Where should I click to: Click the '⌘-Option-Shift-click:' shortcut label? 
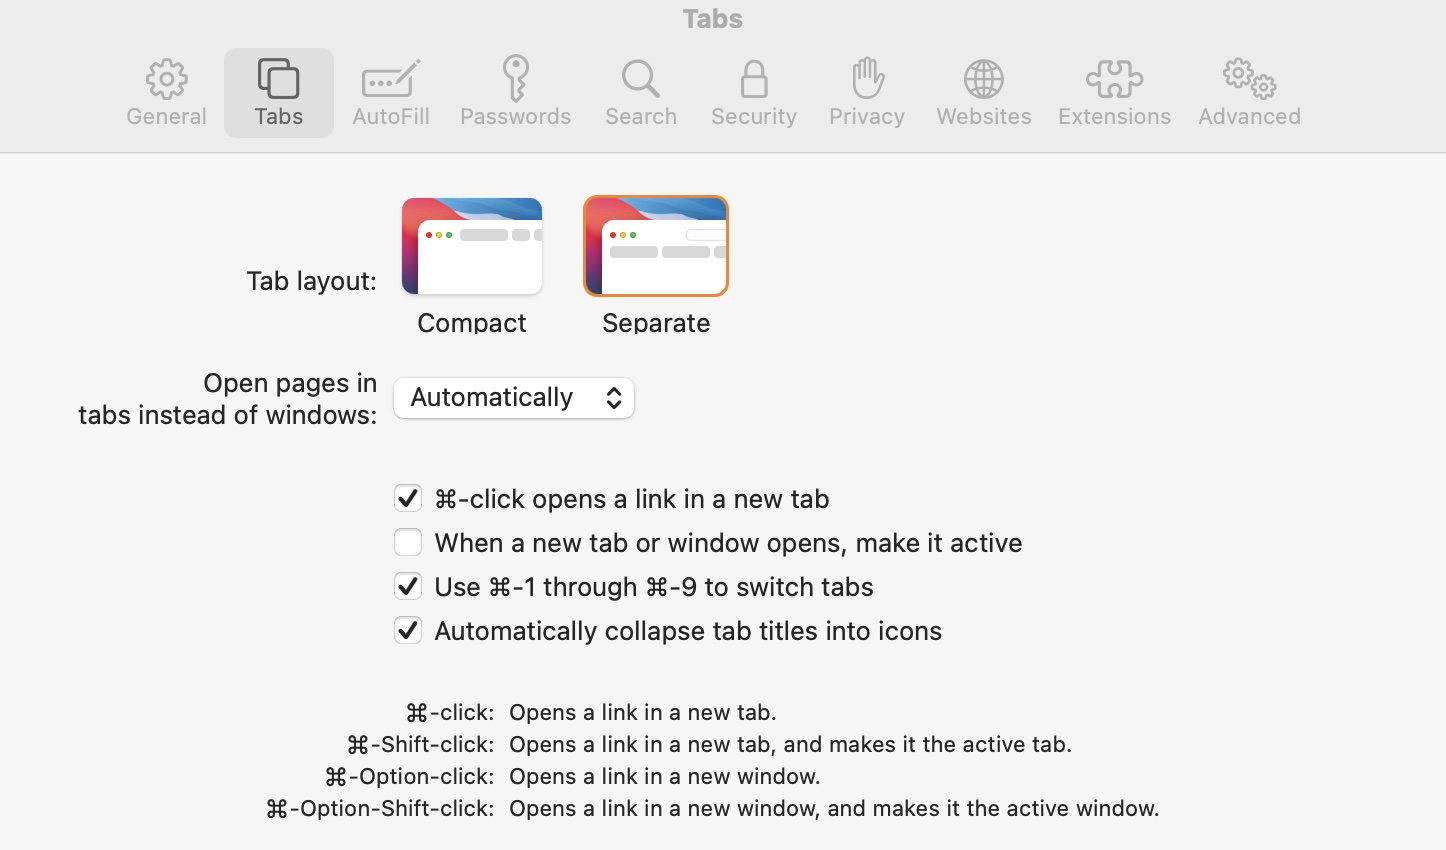(x=380, y=808)
